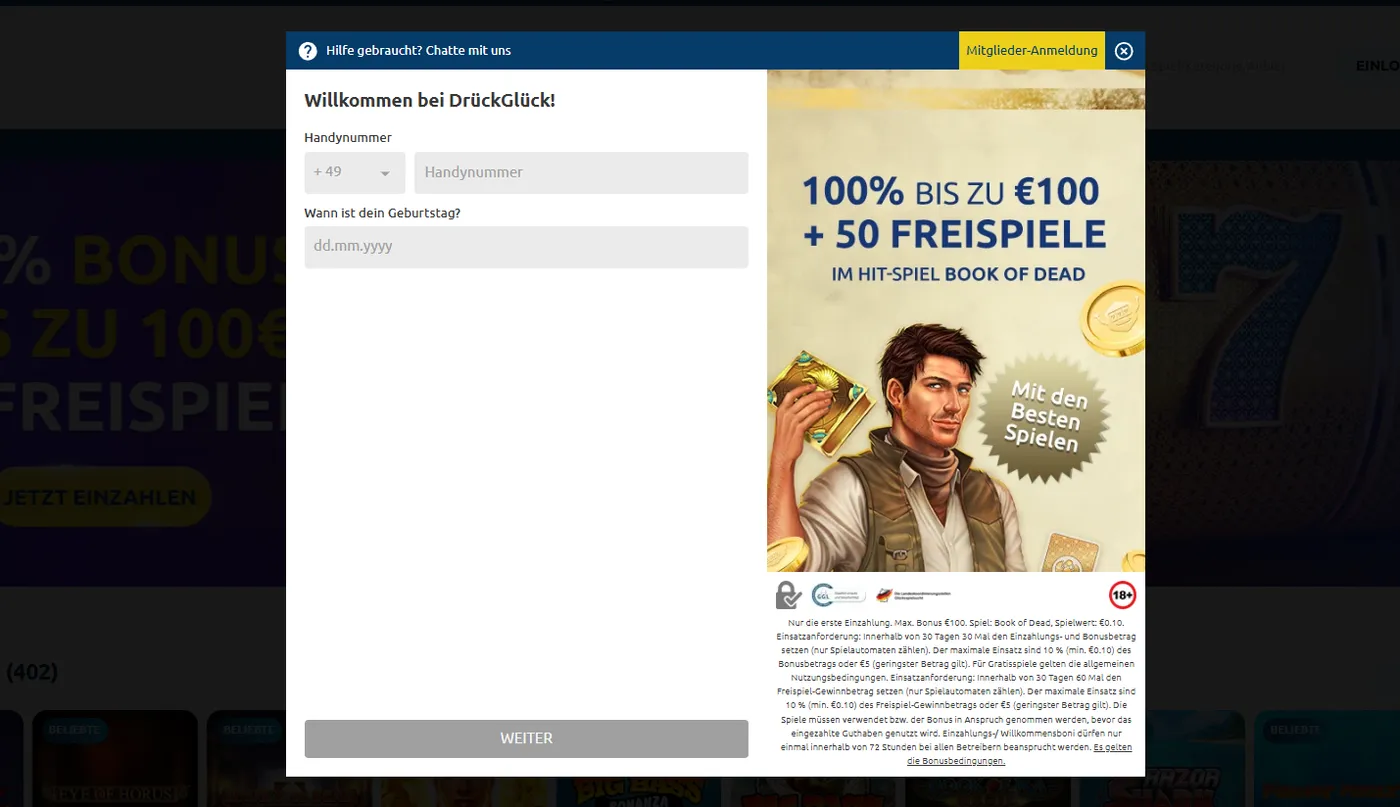The height and width of the screenshot is (807, 1400).
Task: Select the dd.mm.yyyy birthday field
Action: coord(526,247)
